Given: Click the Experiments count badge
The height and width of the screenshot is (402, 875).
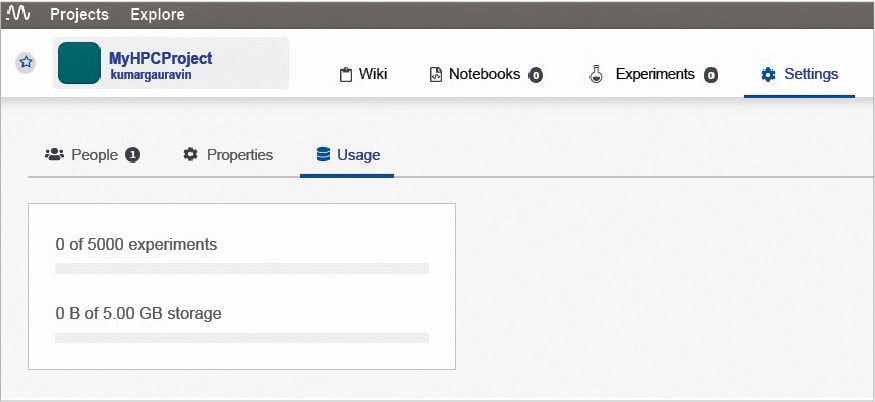Looking at the screenshot, I should 711,75.
